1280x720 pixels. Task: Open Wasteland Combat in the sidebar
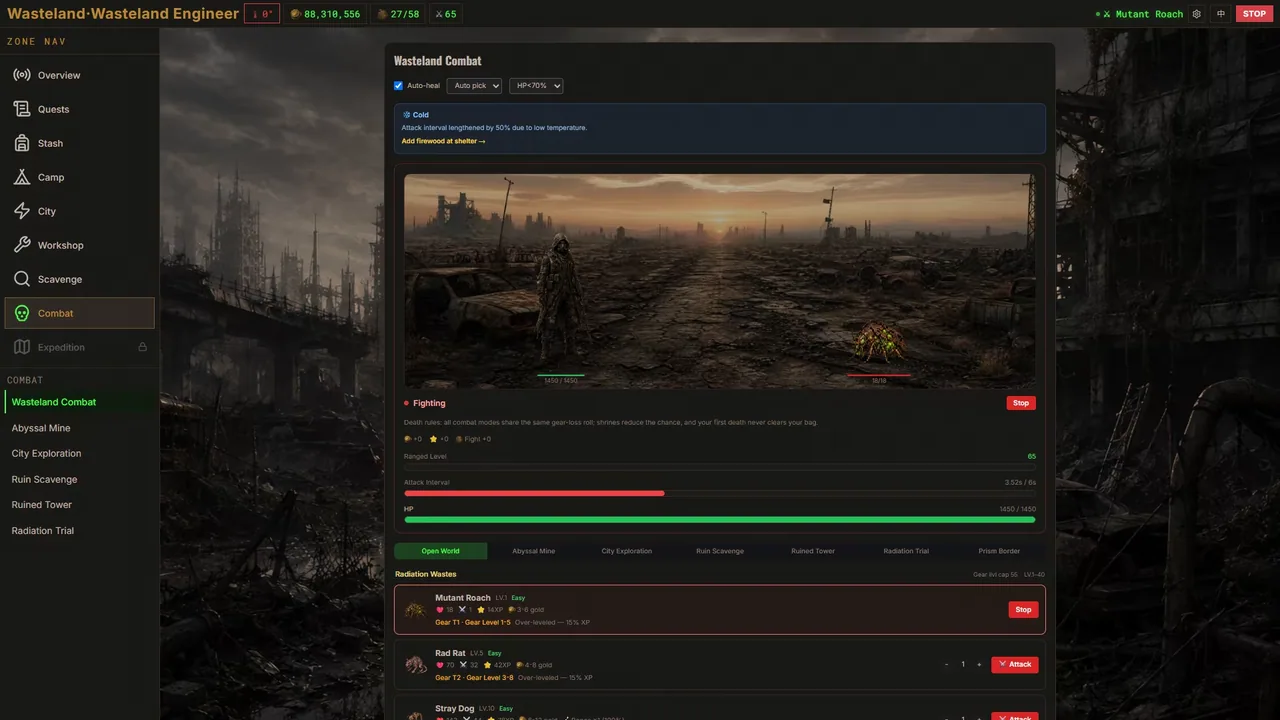[x=81, y=402]
